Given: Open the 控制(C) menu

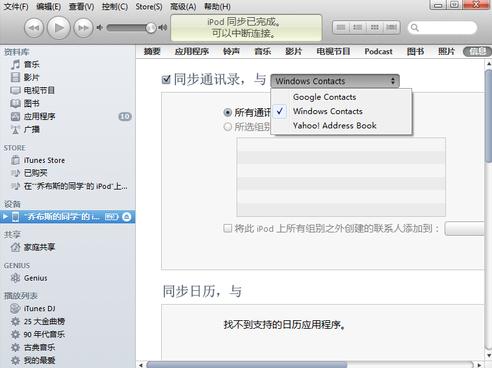Looking at the screenshot, I should (115, 7).
